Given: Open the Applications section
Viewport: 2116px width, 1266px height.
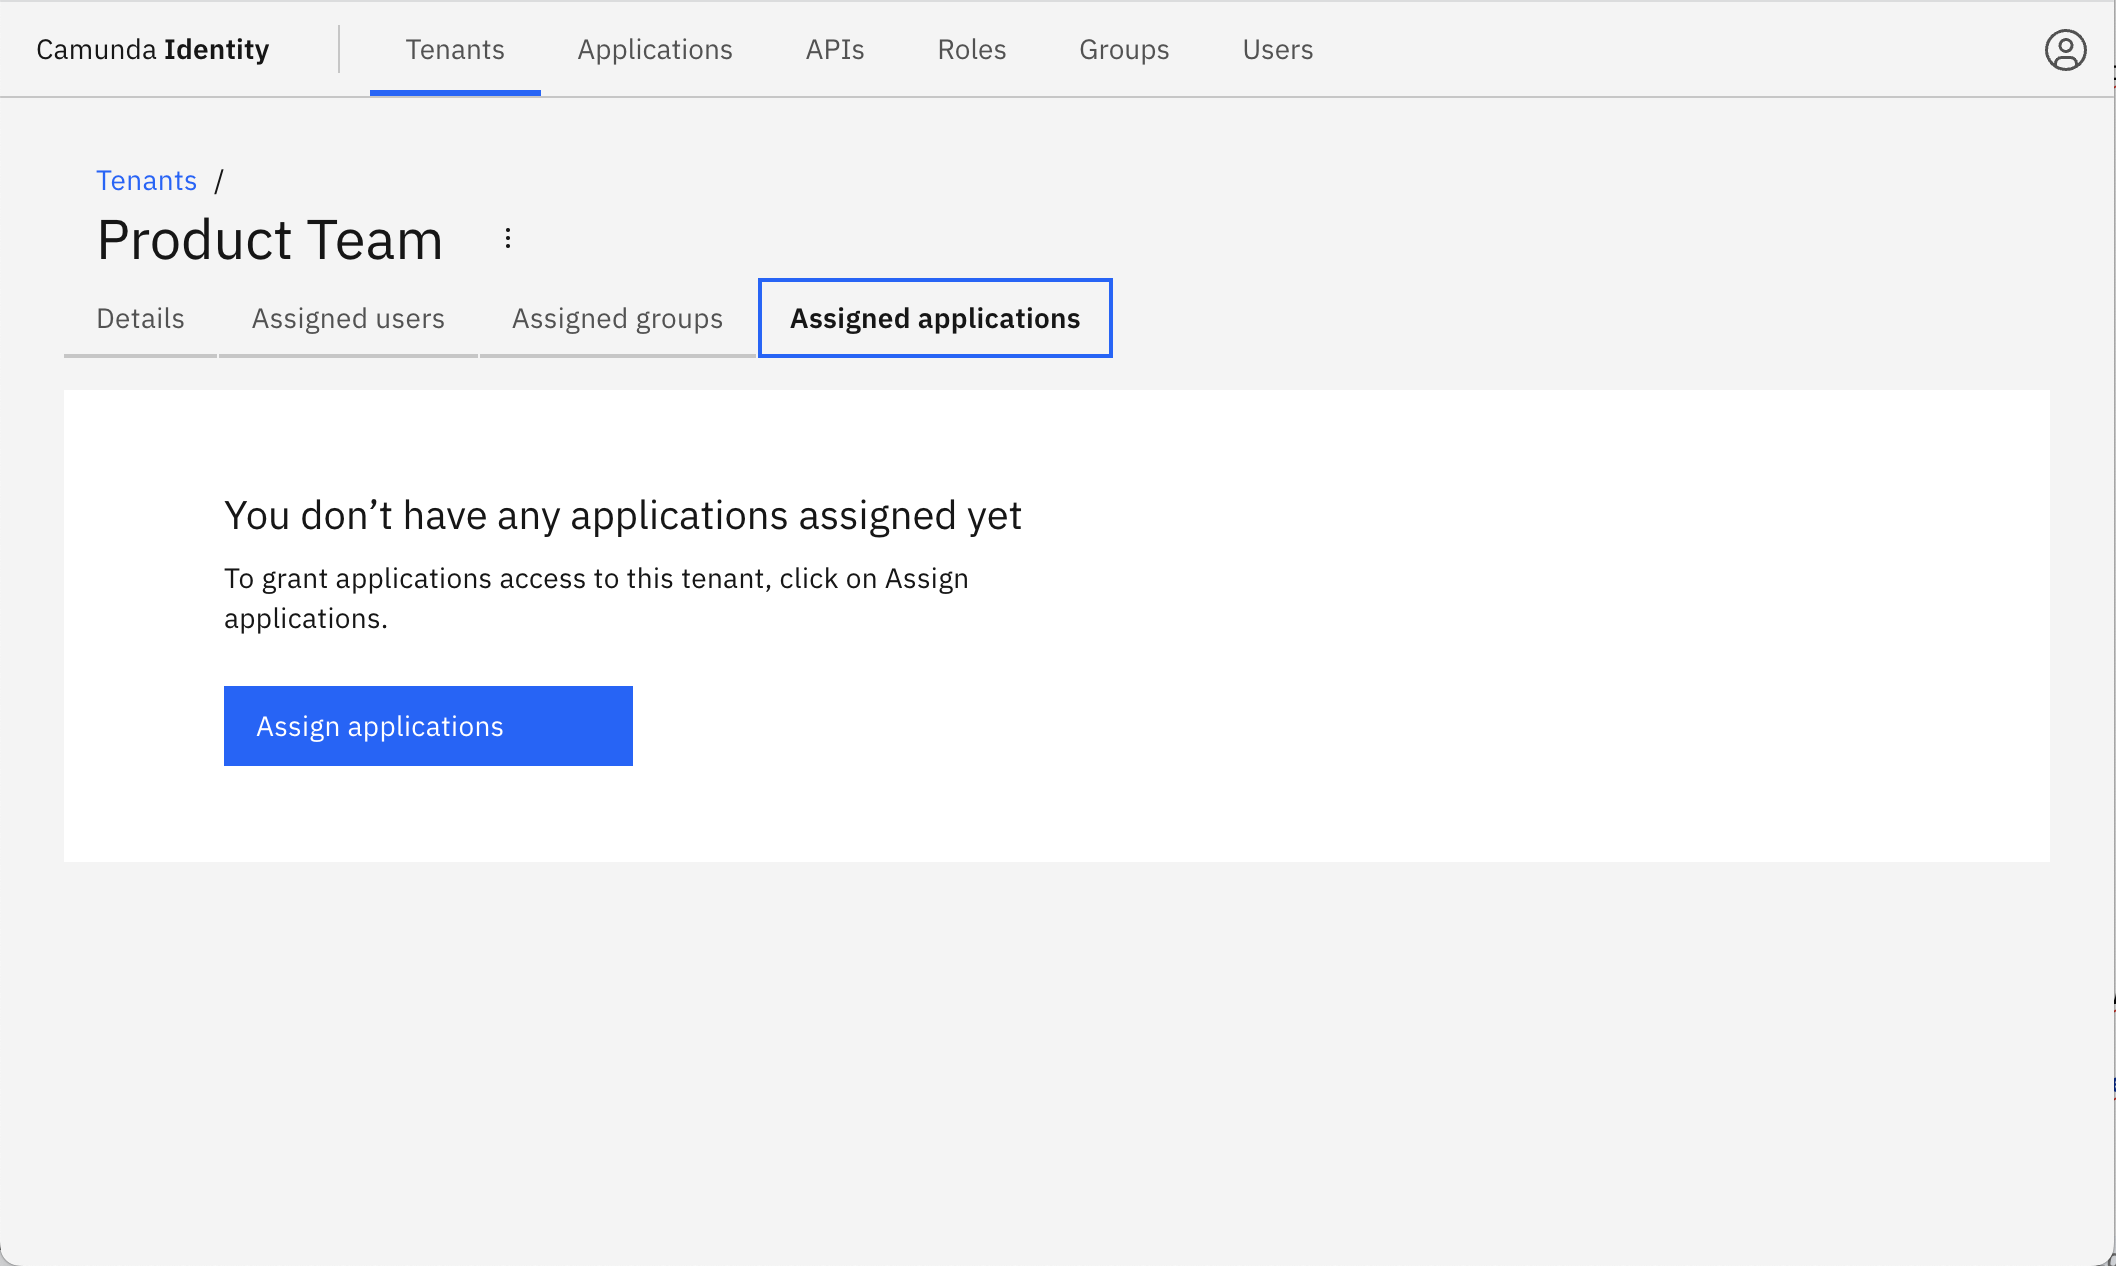Looking at the screenshot, I should click(x=655, y=49).
